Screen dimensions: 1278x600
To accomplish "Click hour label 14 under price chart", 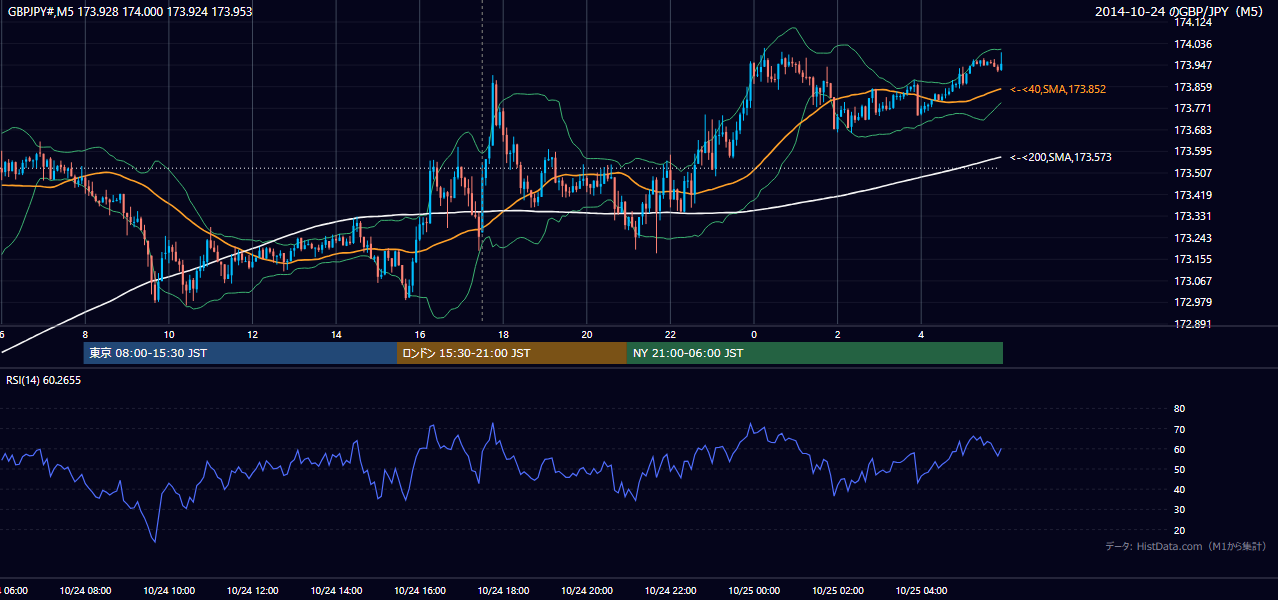I will (336, 335).
